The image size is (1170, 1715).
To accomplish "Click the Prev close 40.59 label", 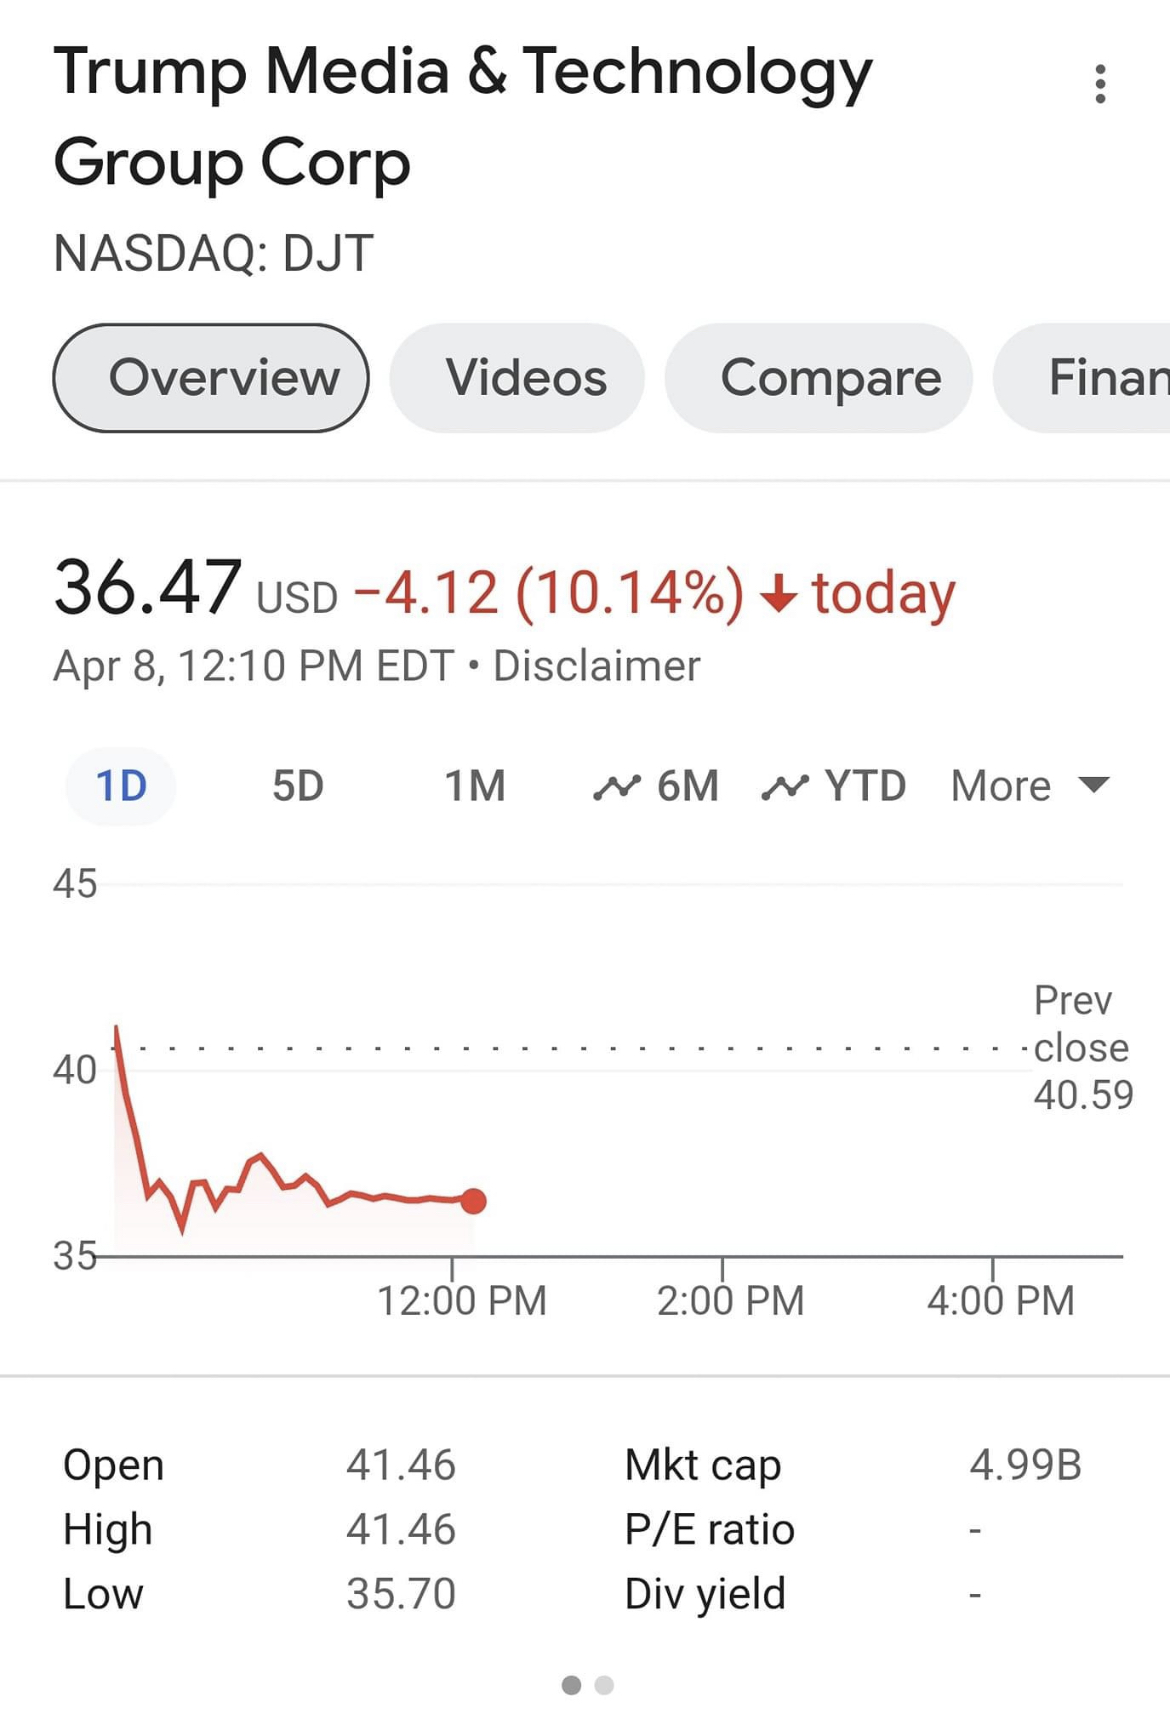I will pos(1082,1048).
